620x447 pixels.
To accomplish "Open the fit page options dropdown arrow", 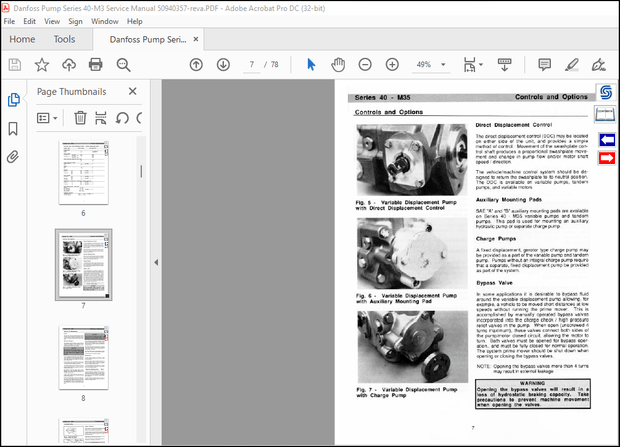I will pos(481,64).
